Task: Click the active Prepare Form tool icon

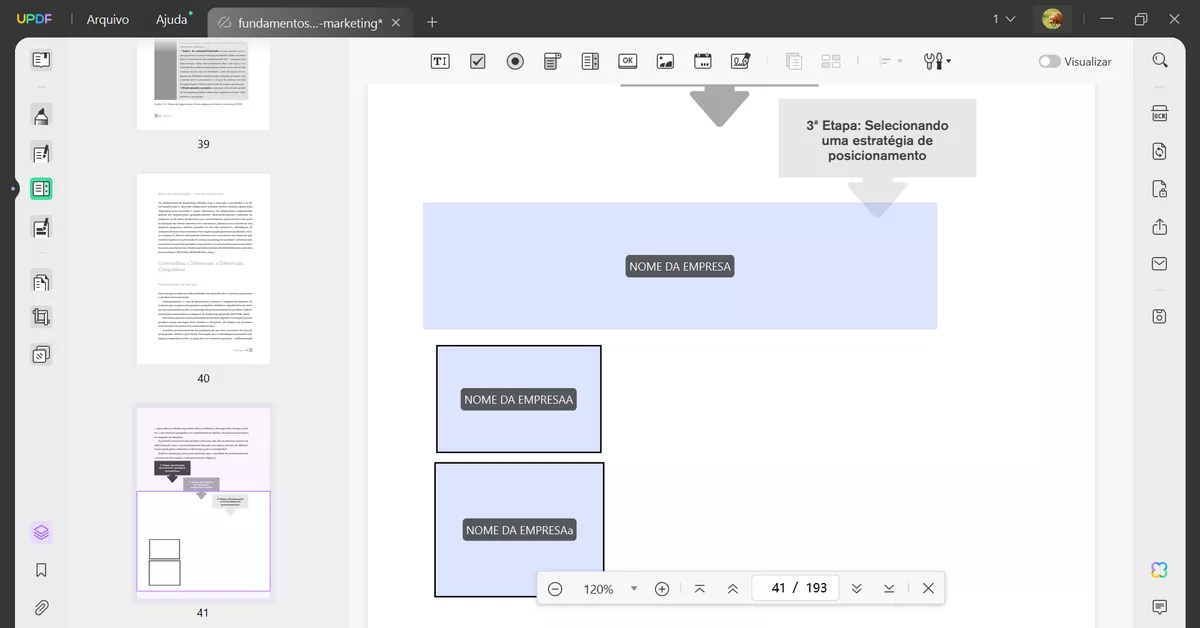Action: [41, 189]
